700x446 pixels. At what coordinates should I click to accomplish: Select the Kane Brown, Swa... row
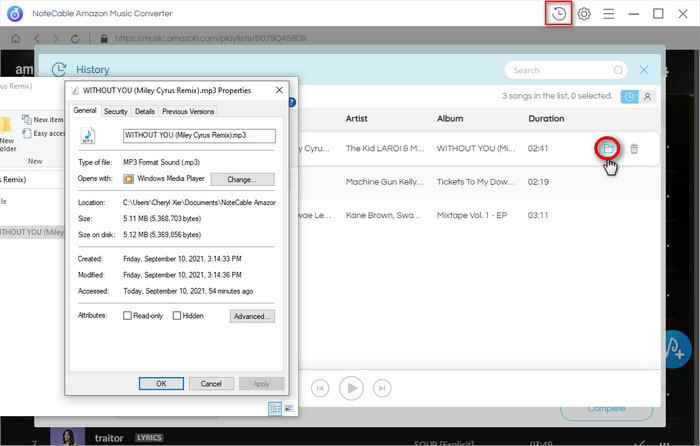478,216
